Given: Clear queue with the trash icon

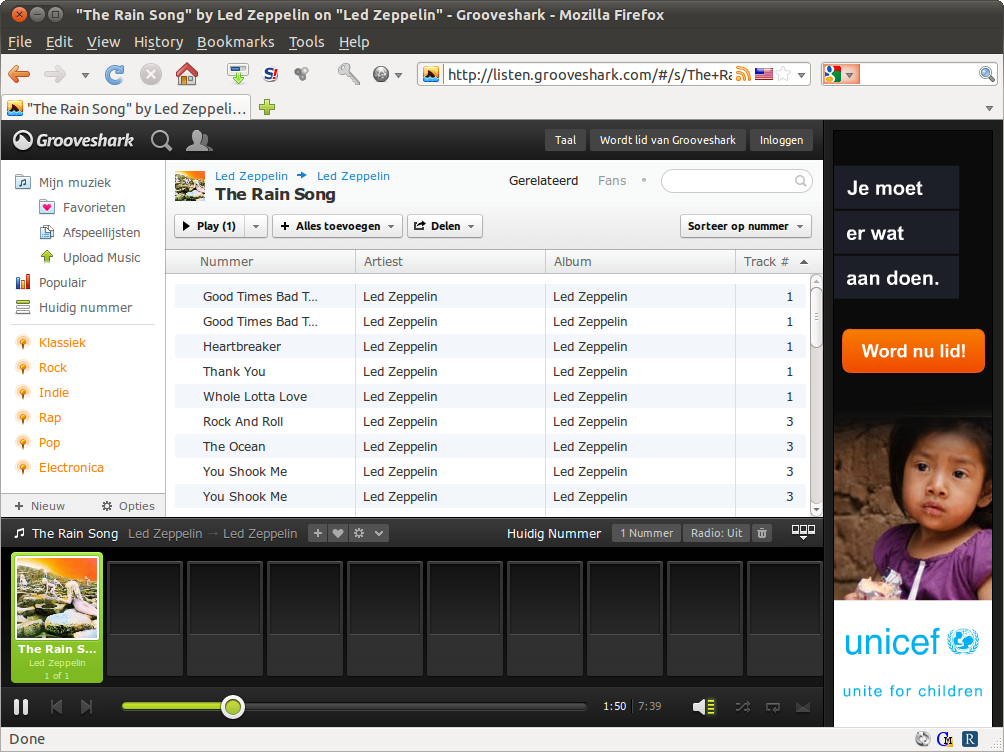Looking at the screenshot, I should coord(762,533).
